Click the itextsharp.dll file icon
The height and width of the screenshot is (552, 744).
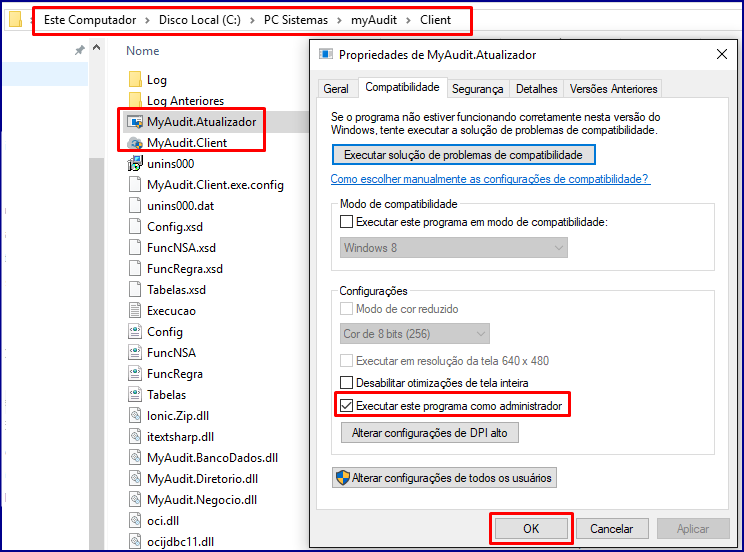(x=135, y=436)
